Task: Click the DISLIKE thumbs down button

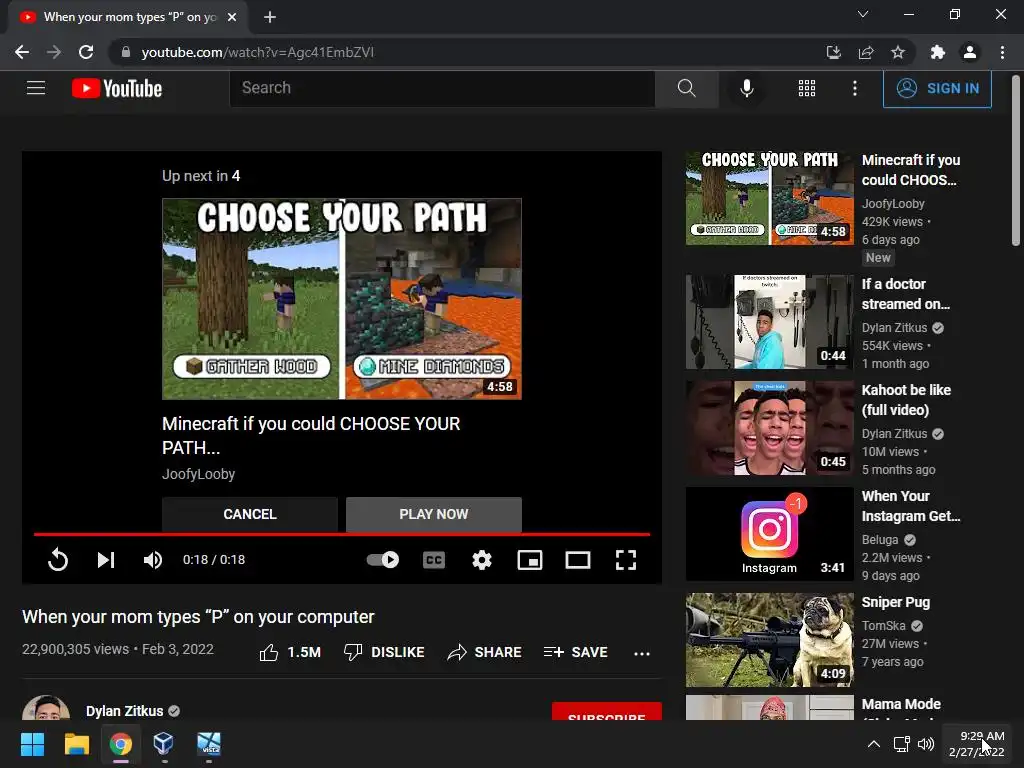Action: coord(384,652)
